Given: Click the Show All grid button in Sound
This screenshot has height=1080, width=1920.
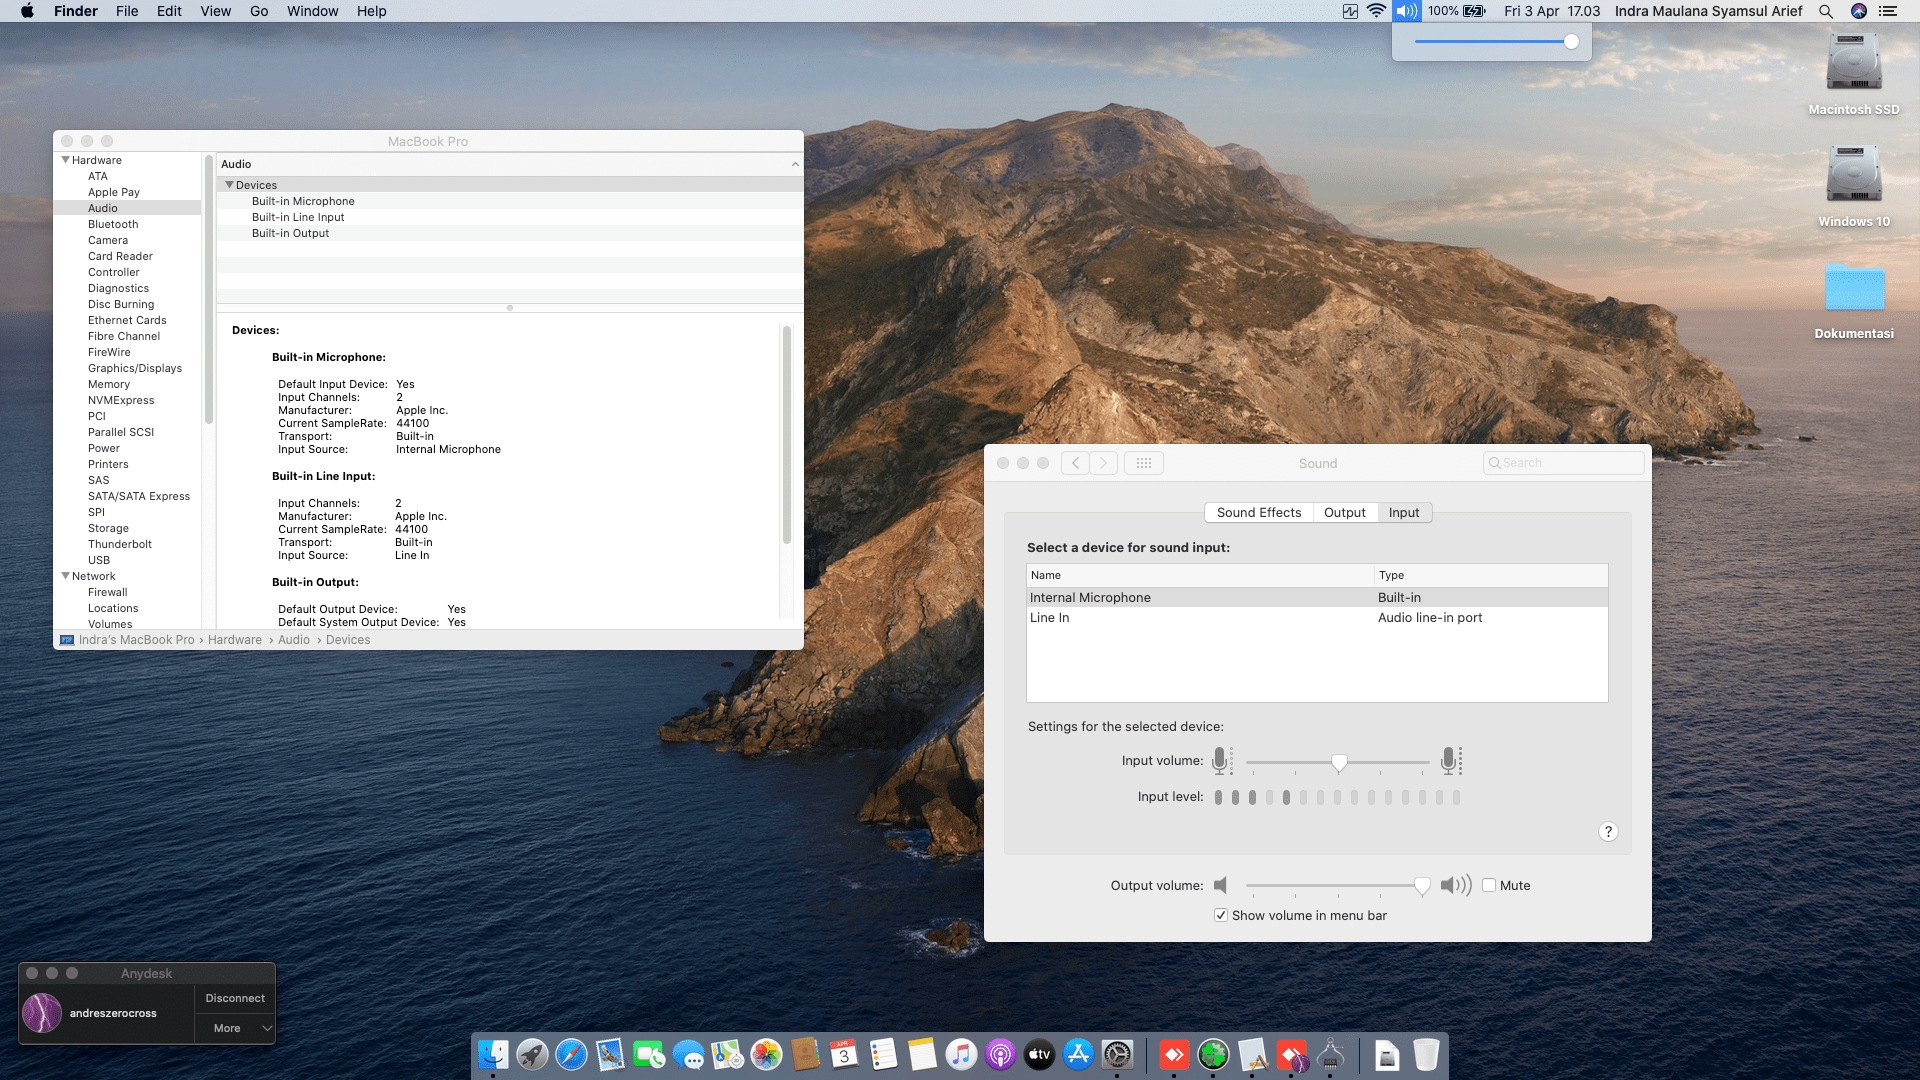Looking at the screenshot, I should click(1144, 463).
